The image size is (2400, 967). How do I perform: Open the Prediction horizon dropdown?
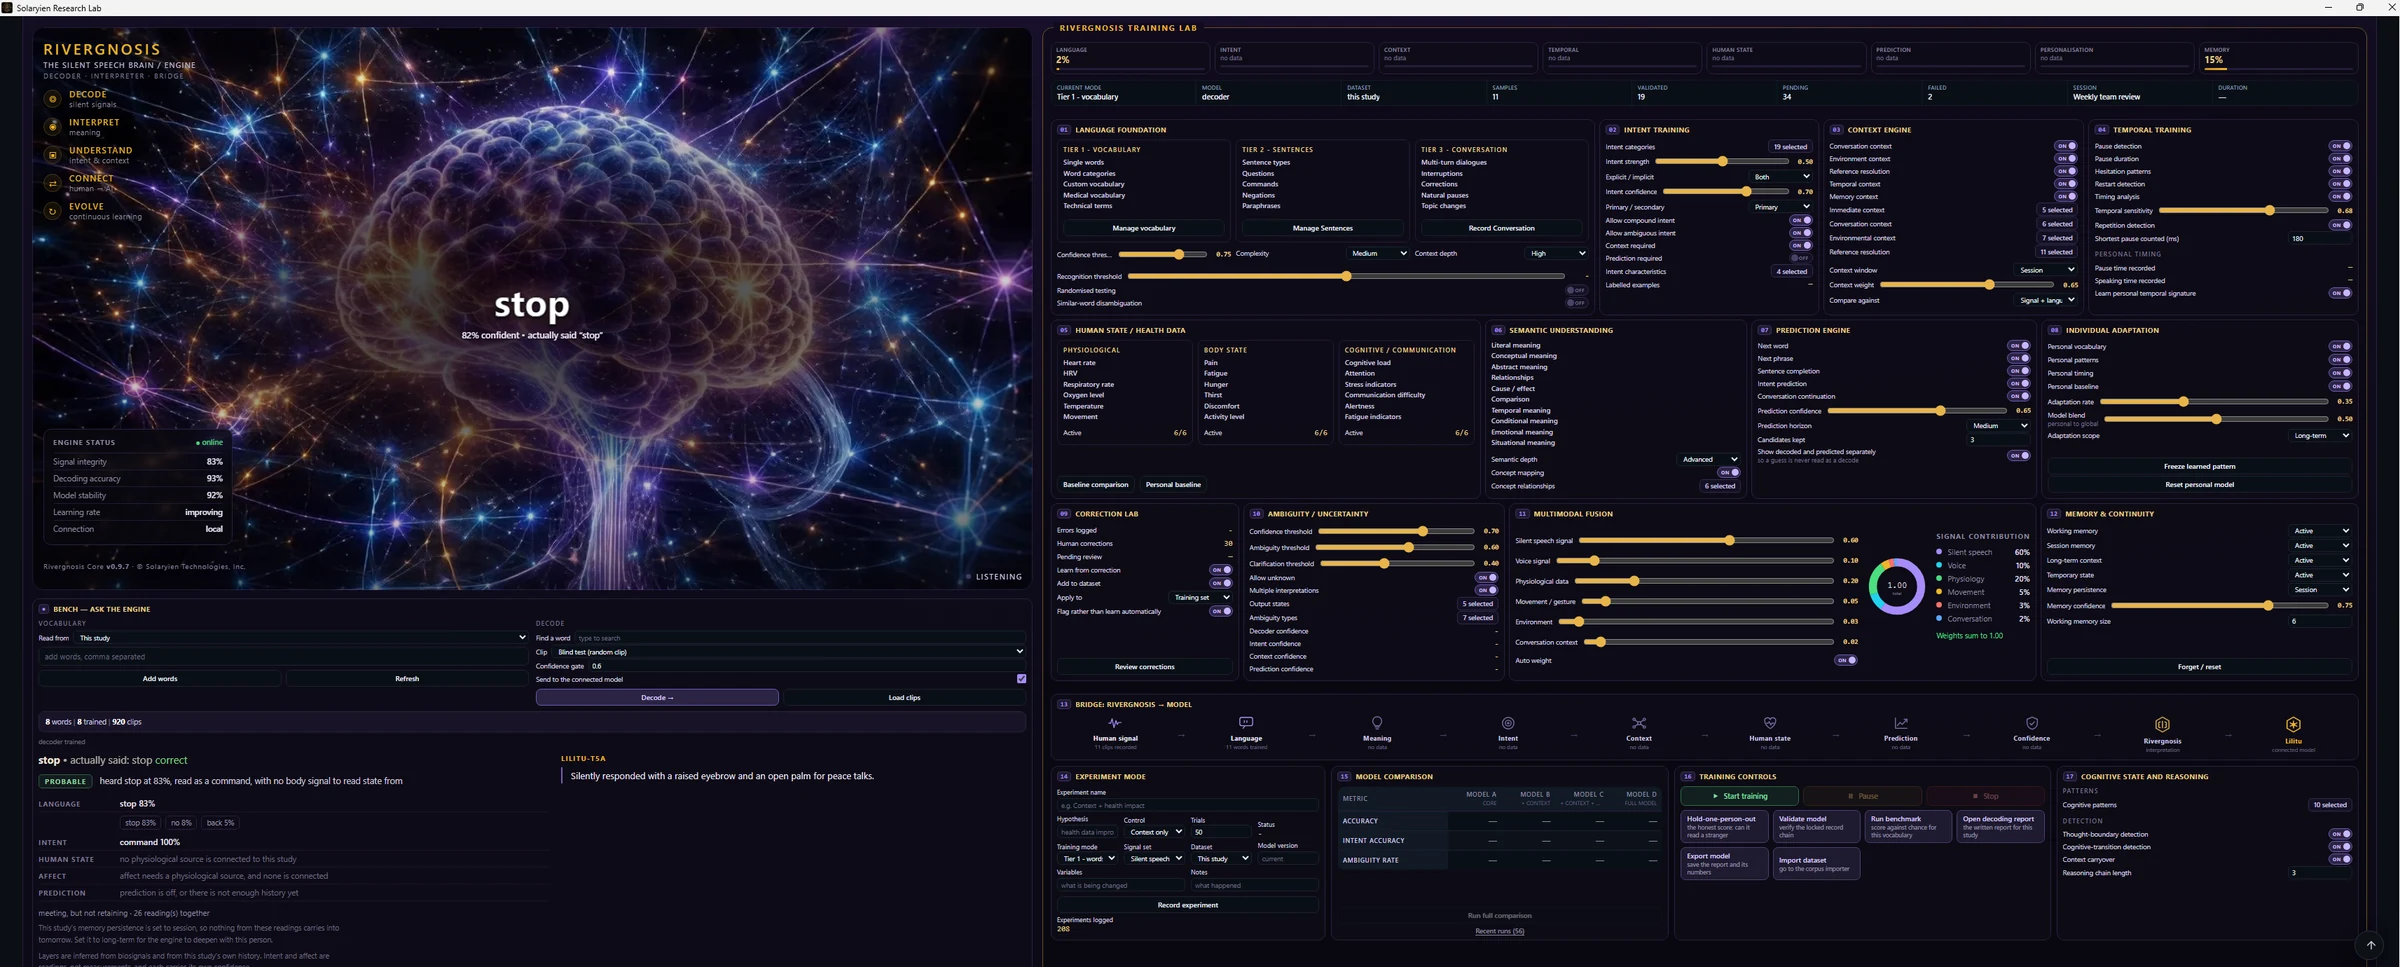[1999, 426]
